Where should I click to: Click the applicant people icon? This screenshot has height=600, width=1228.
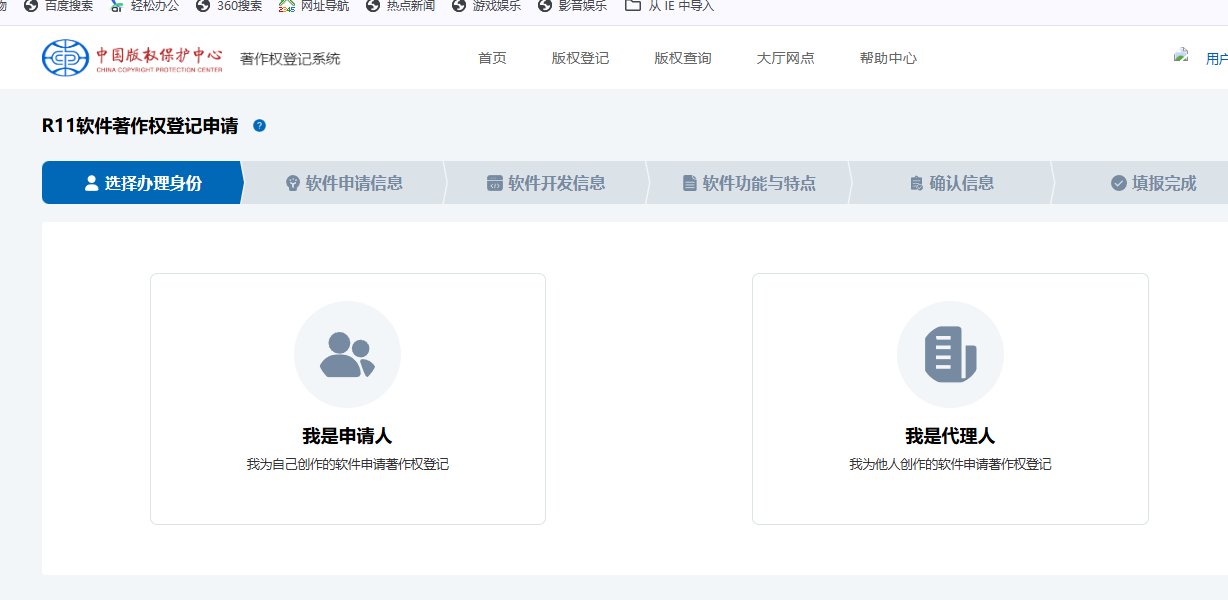347,355
